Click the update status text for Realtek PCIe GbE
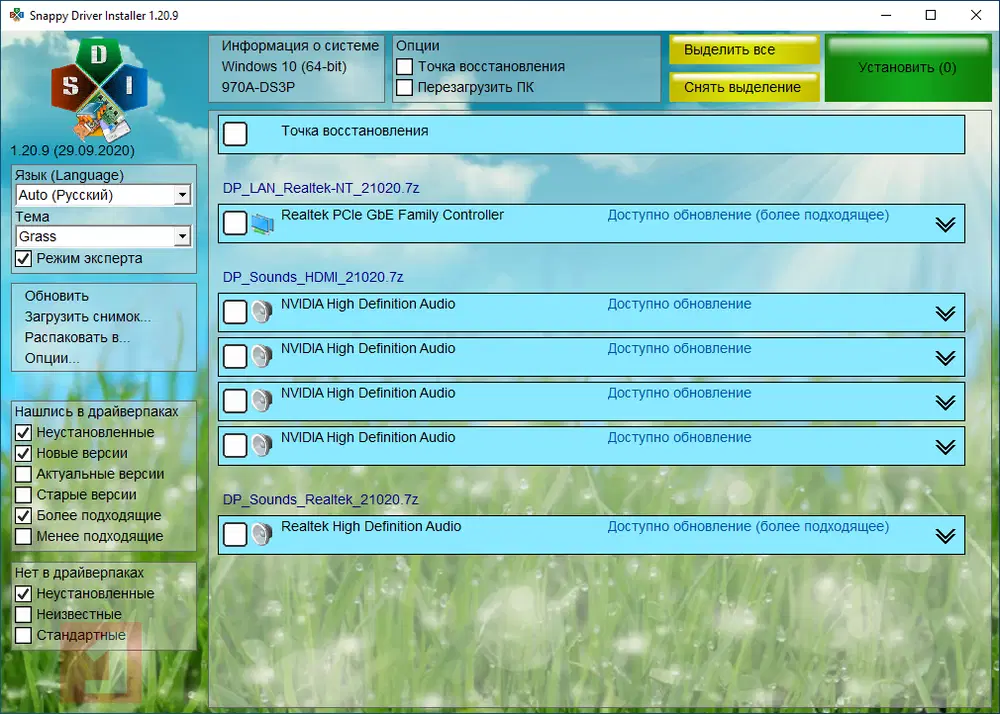 tap(748, 215)
